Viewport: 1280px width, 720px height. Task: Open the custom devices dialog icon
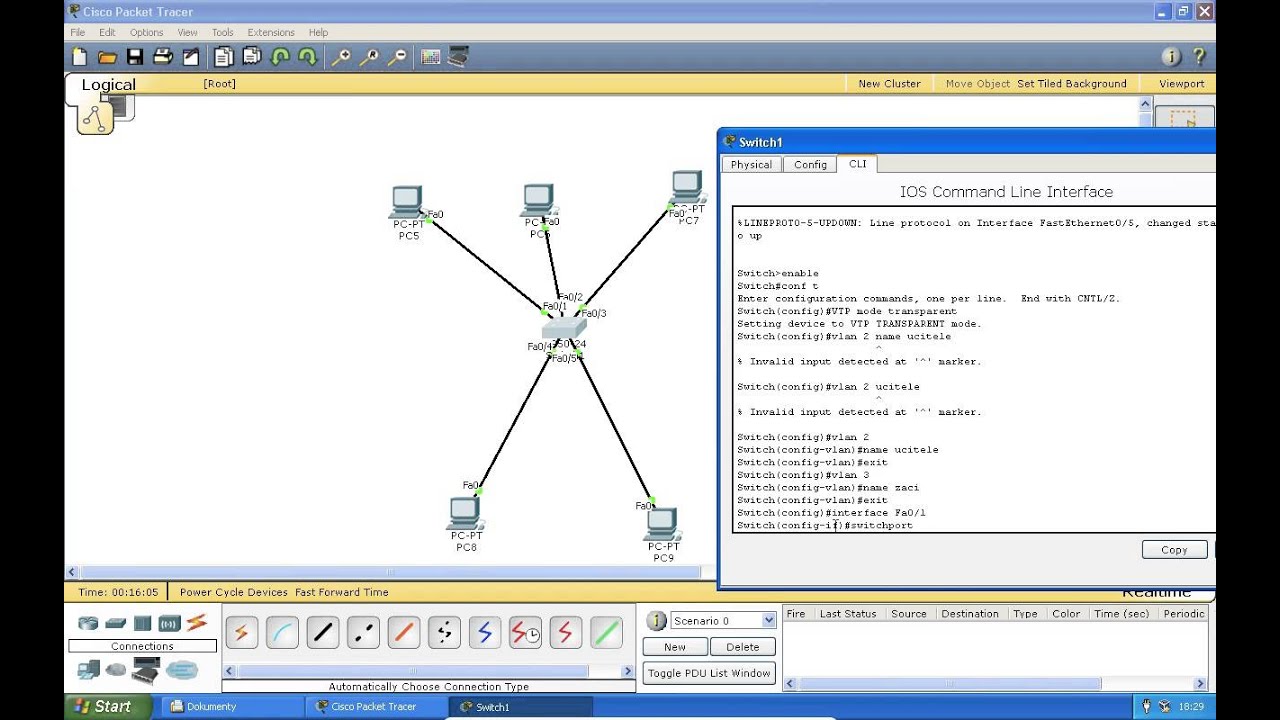[x=458, y=57]
